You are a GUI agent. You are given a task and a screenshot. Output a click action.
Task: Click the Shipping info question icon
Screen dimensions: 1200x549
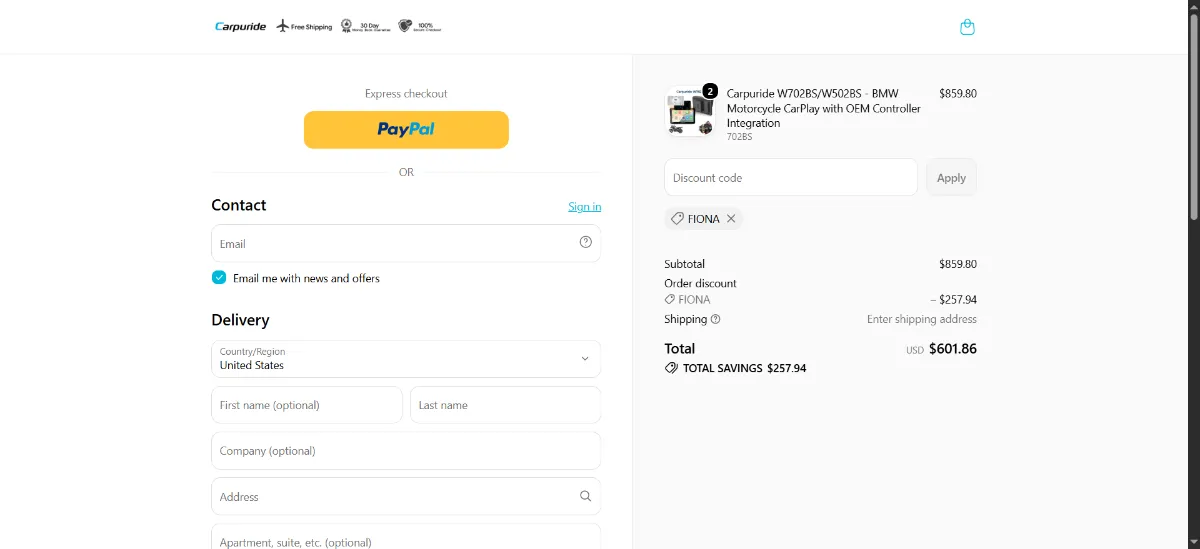(715, 319)
